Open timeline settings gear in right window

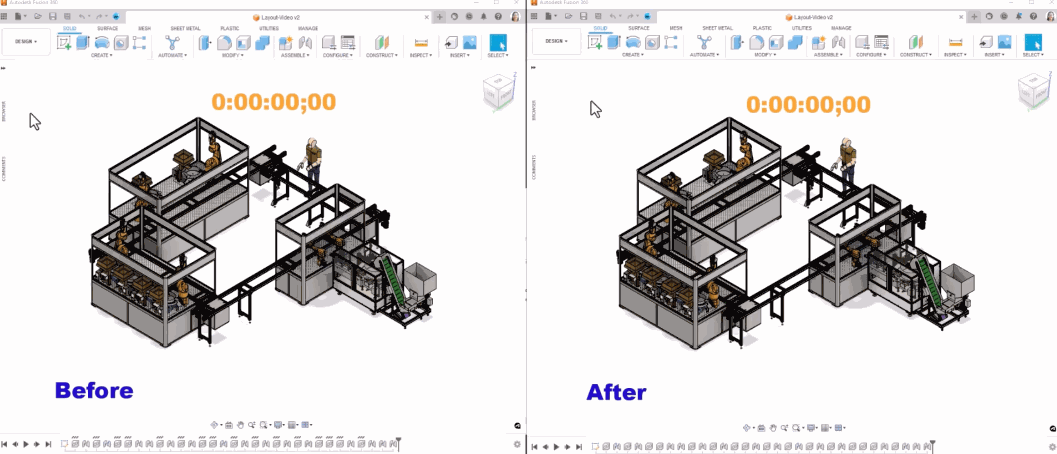click(x=1052, y=445)
